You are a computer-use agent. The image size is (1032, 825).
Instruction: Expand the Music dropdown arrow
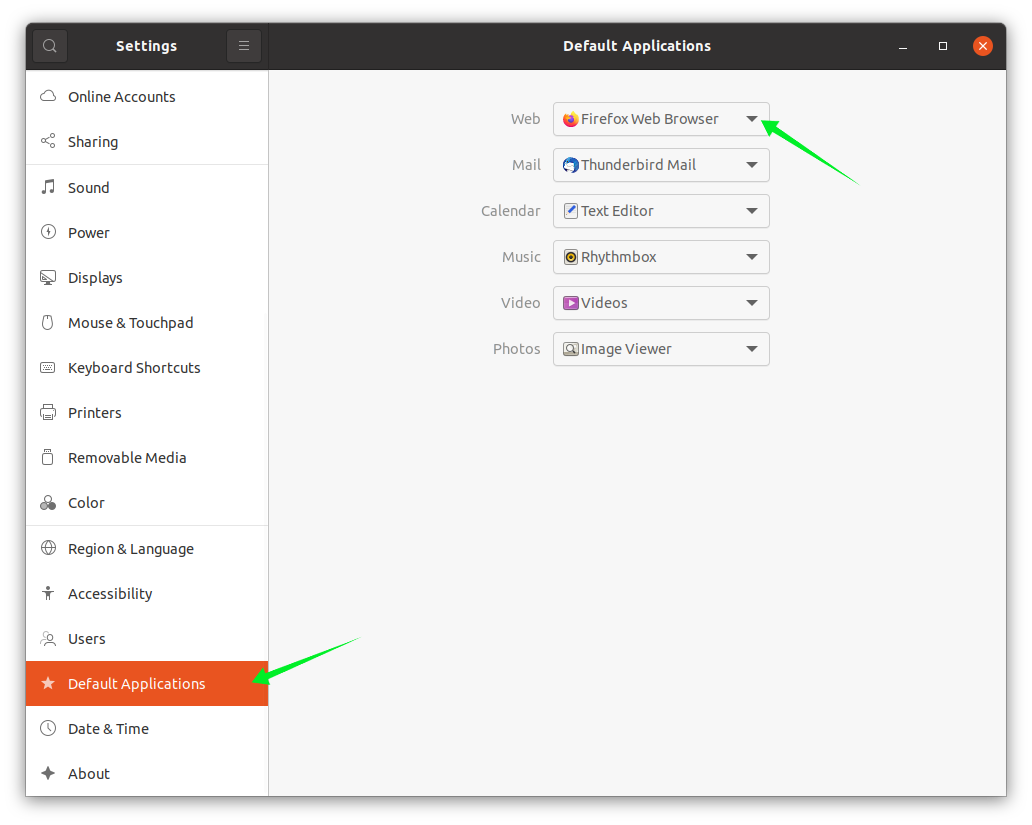tap(752, 257)
